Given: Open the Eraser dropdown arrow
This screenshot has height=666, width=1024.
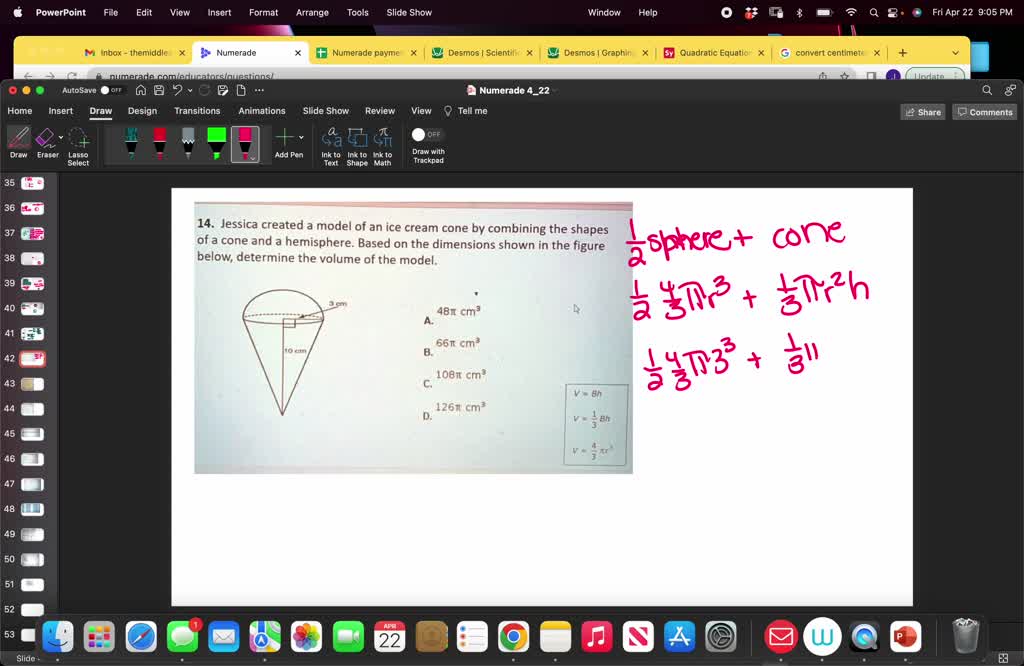Looking at the screenshot, I should coord(60,137).
